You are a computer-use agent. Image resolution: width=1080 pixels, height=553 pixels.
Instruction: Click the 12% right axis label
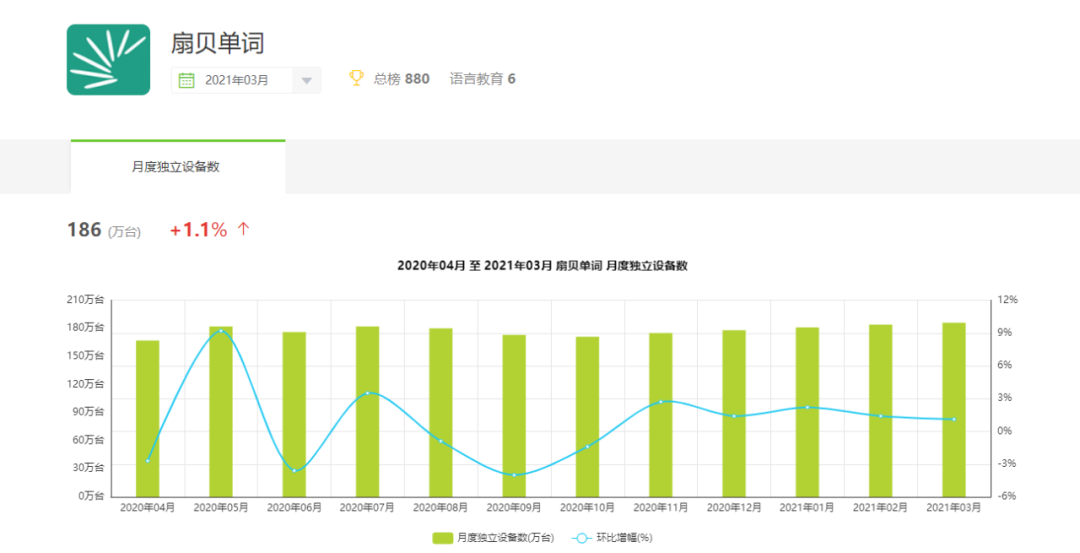[x=1007, y=300]
